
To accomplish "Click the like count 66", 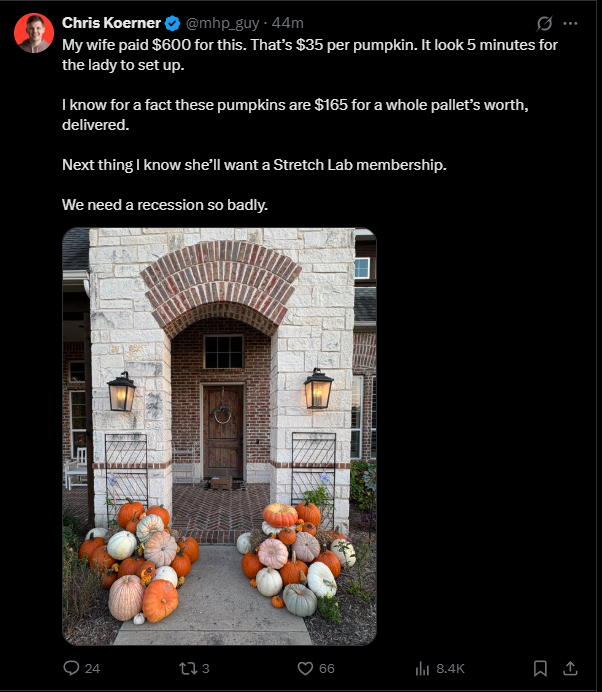I will [327, 669].
